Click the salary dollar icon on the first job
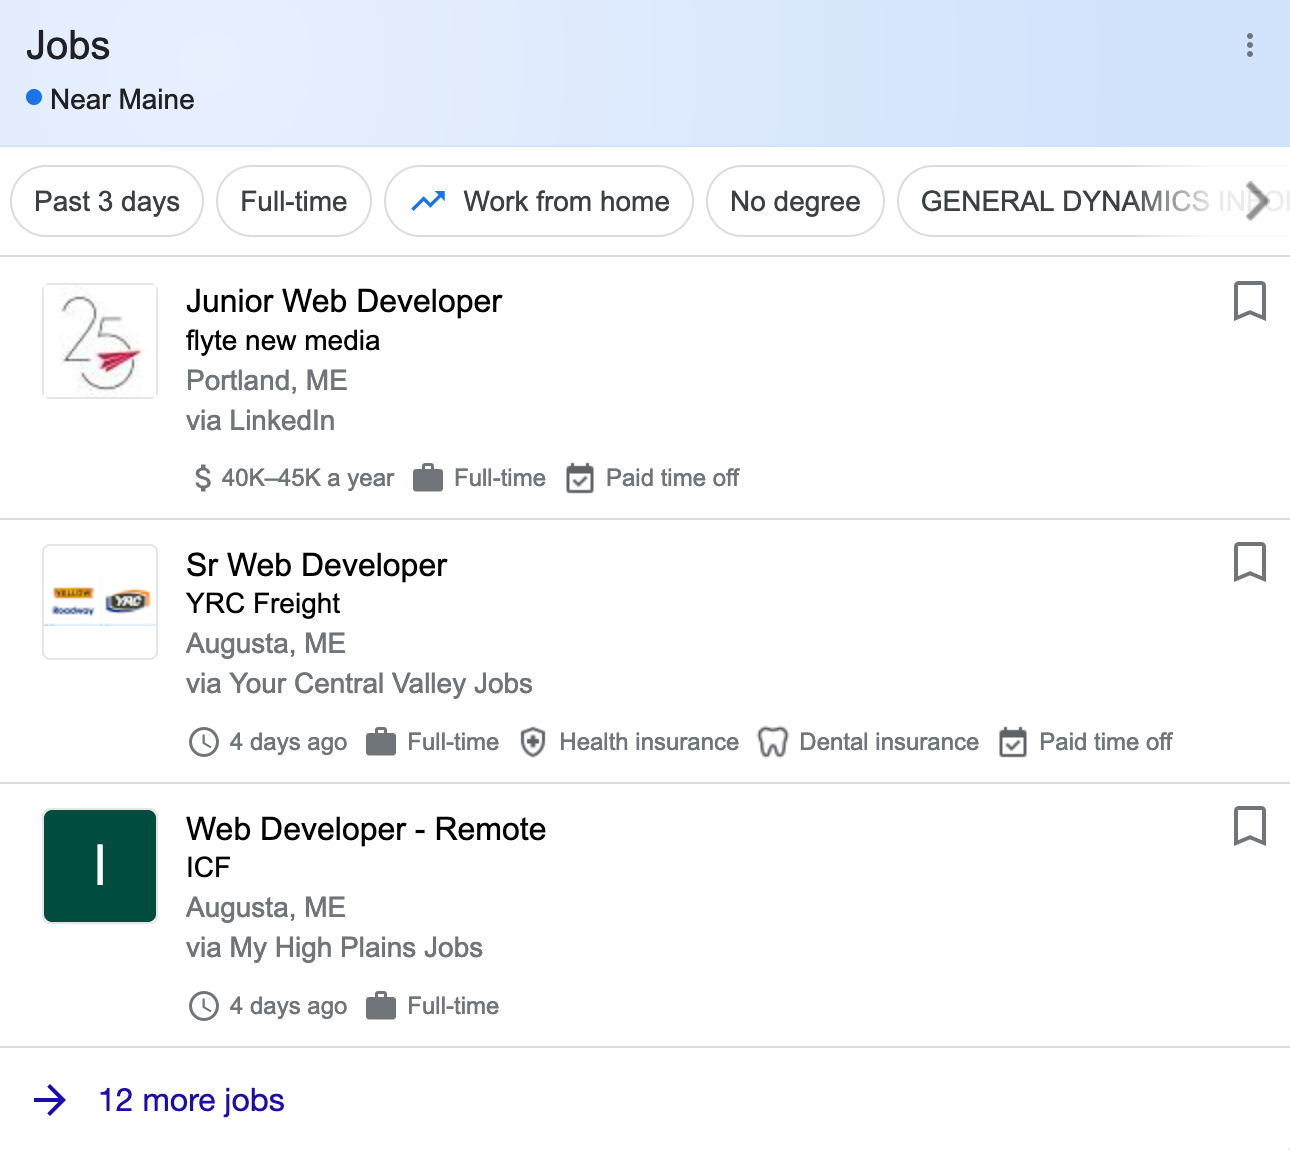 [x=203, y=477]
